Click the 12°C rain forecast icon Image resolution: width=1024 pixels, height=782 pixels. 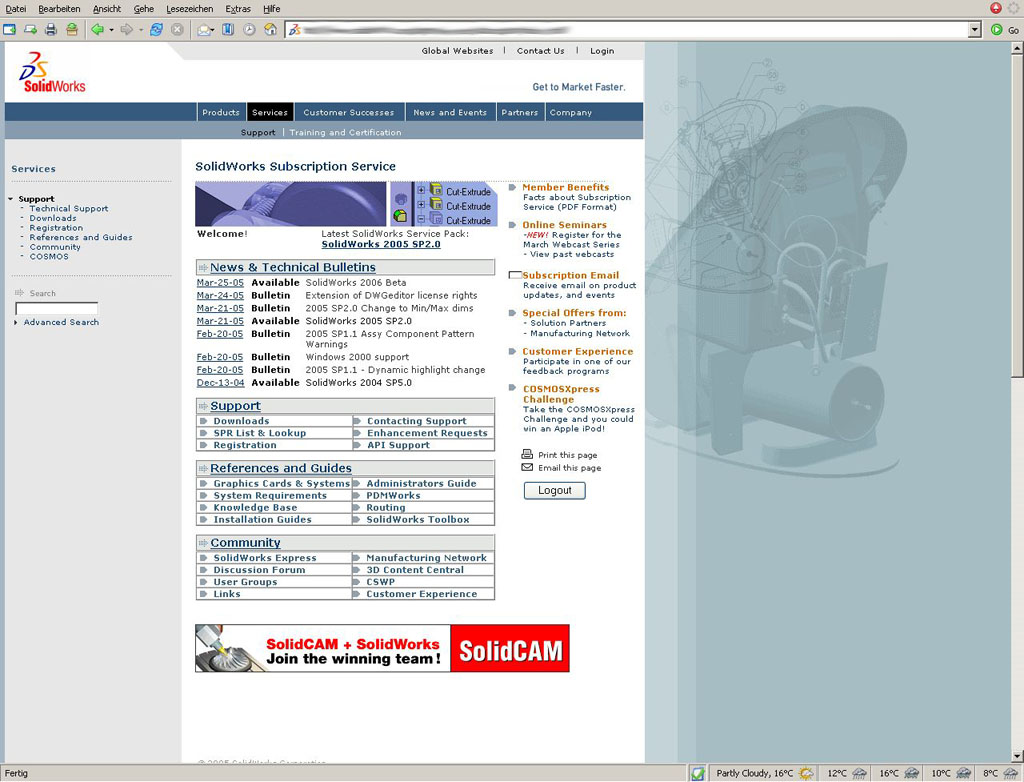tap(859, 774)
